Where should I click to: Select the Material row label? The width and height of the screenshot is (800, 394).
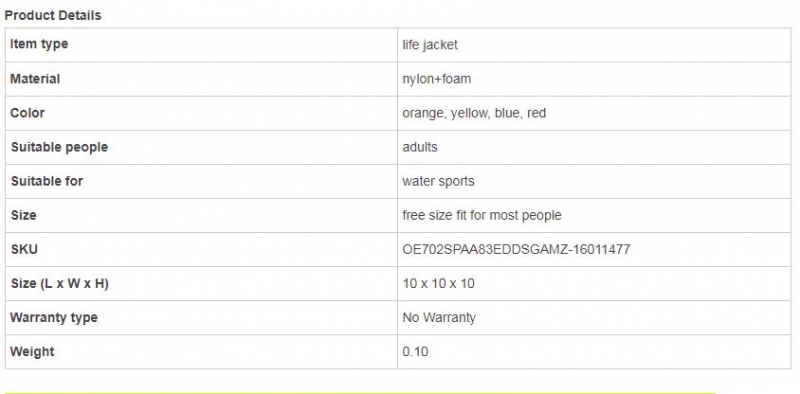pos(35,79)
